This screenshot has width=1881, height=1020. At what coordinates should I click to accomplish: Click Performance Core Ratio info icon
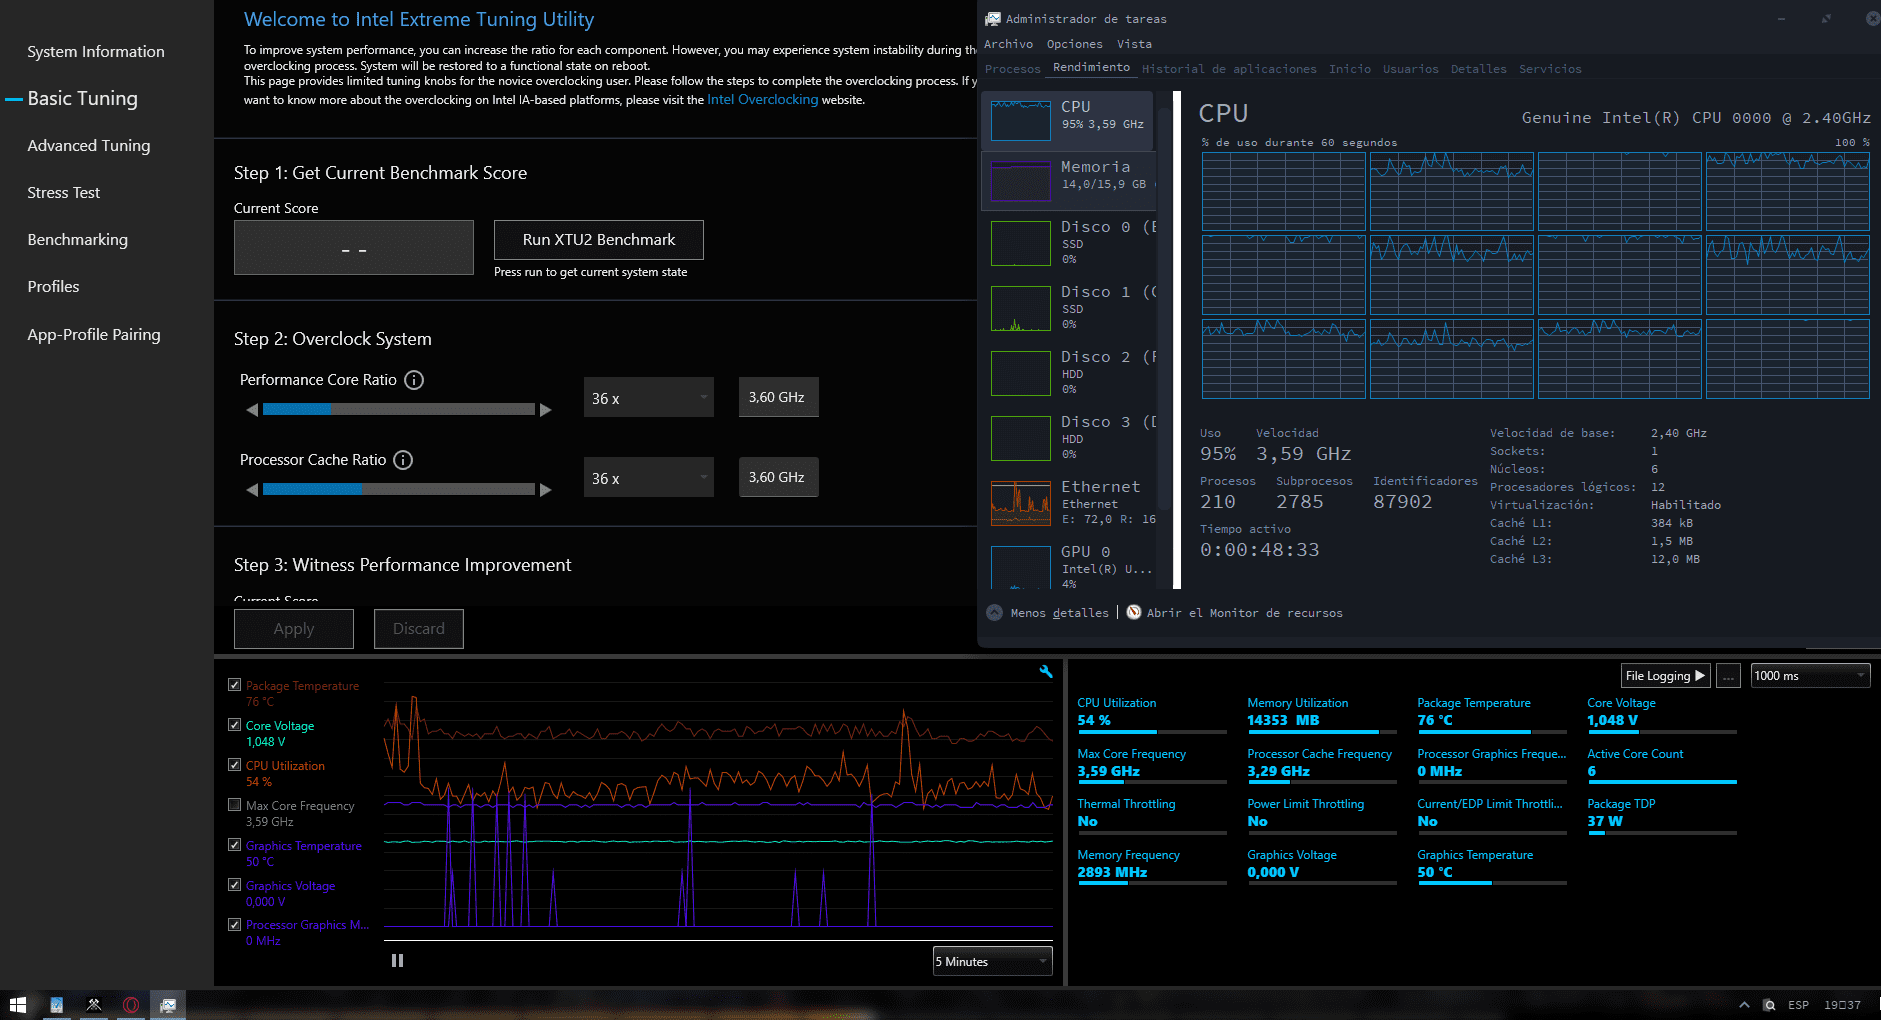pyautogui.click(x=414, y=380)
